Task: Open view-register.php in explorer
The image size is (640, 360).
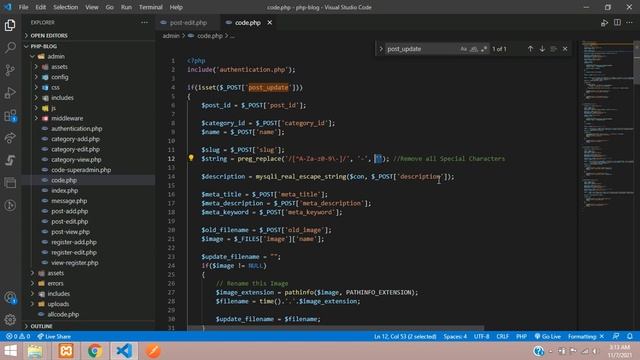Action: tap(89, 263)
